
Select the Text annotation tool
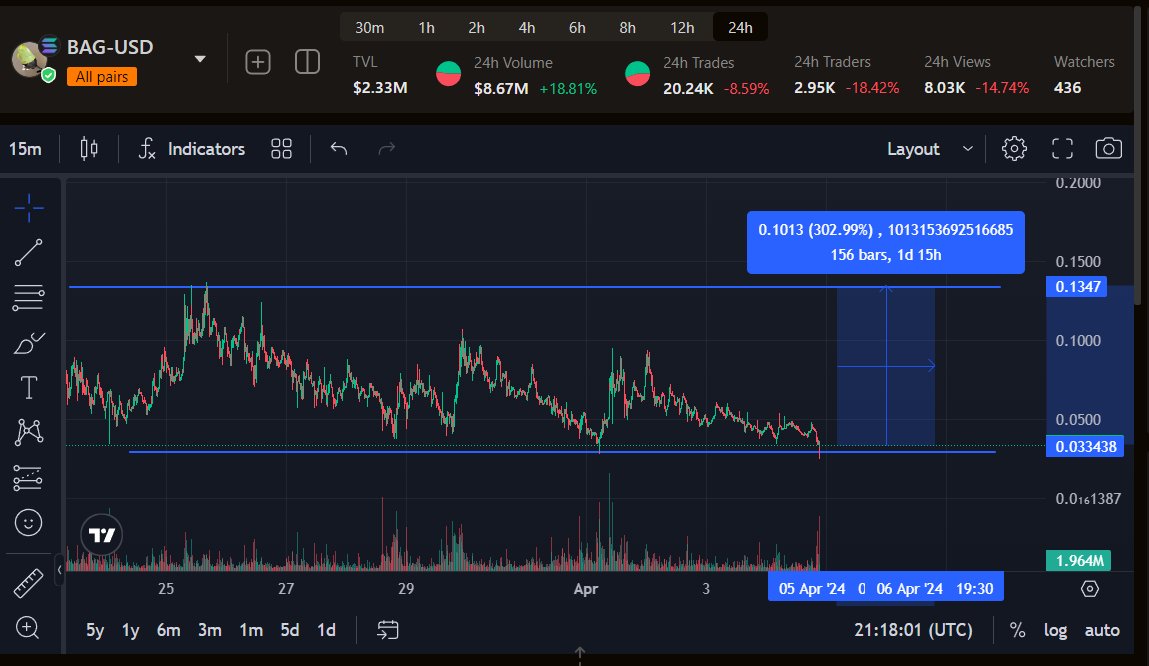[x=29, y=388]
